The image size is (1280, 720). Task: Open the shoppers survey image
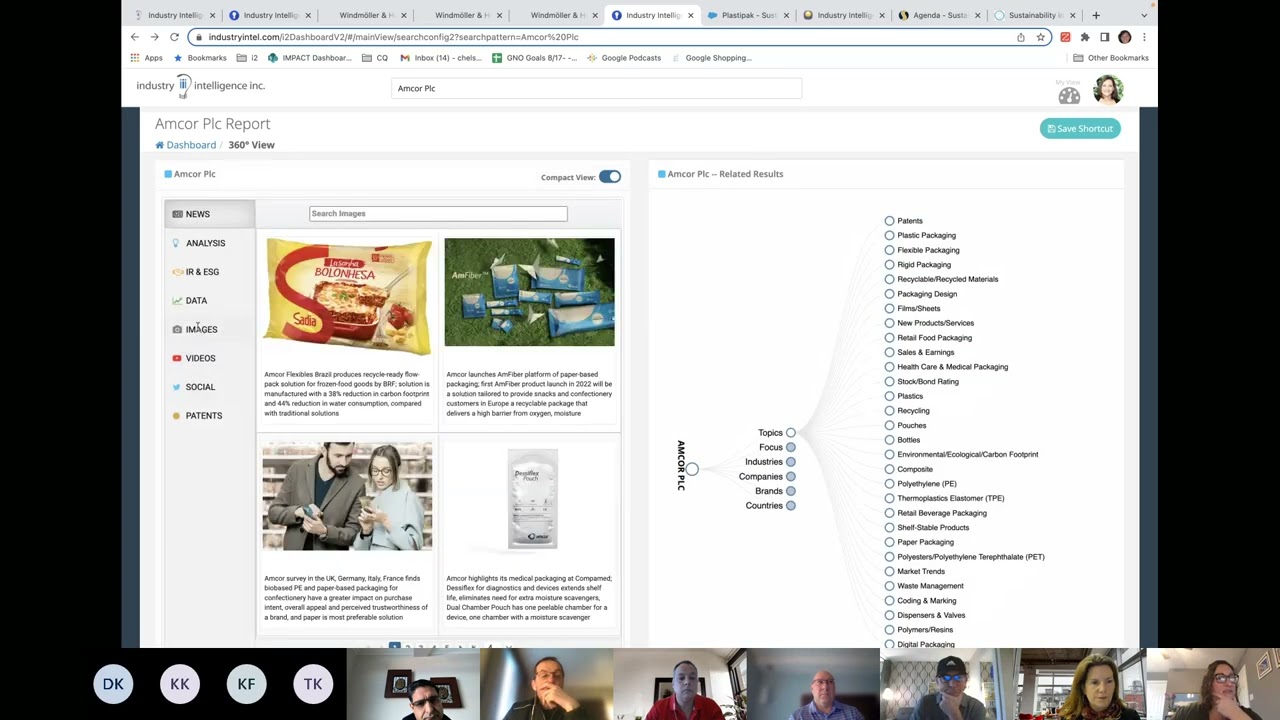pyautogui.click(x=347, y=497)
